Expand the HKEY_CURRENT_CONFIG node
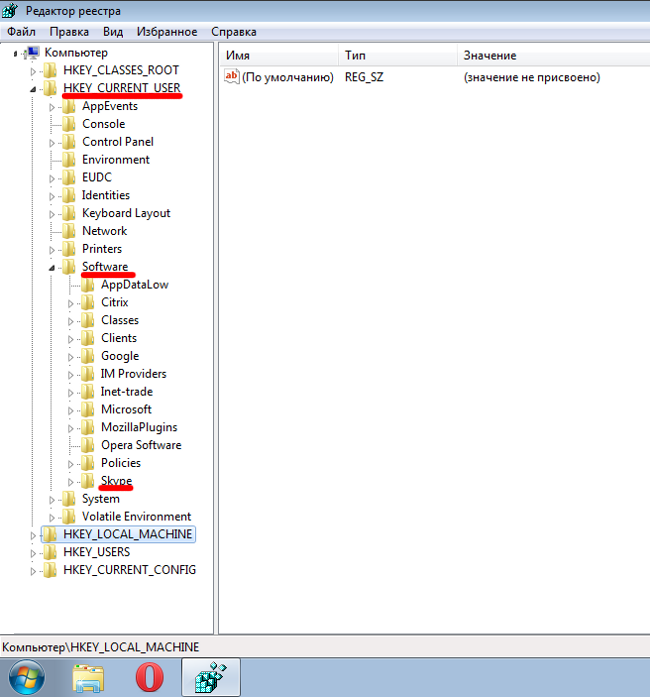Screen dimensions: 650x697 [x=33, y=571]
